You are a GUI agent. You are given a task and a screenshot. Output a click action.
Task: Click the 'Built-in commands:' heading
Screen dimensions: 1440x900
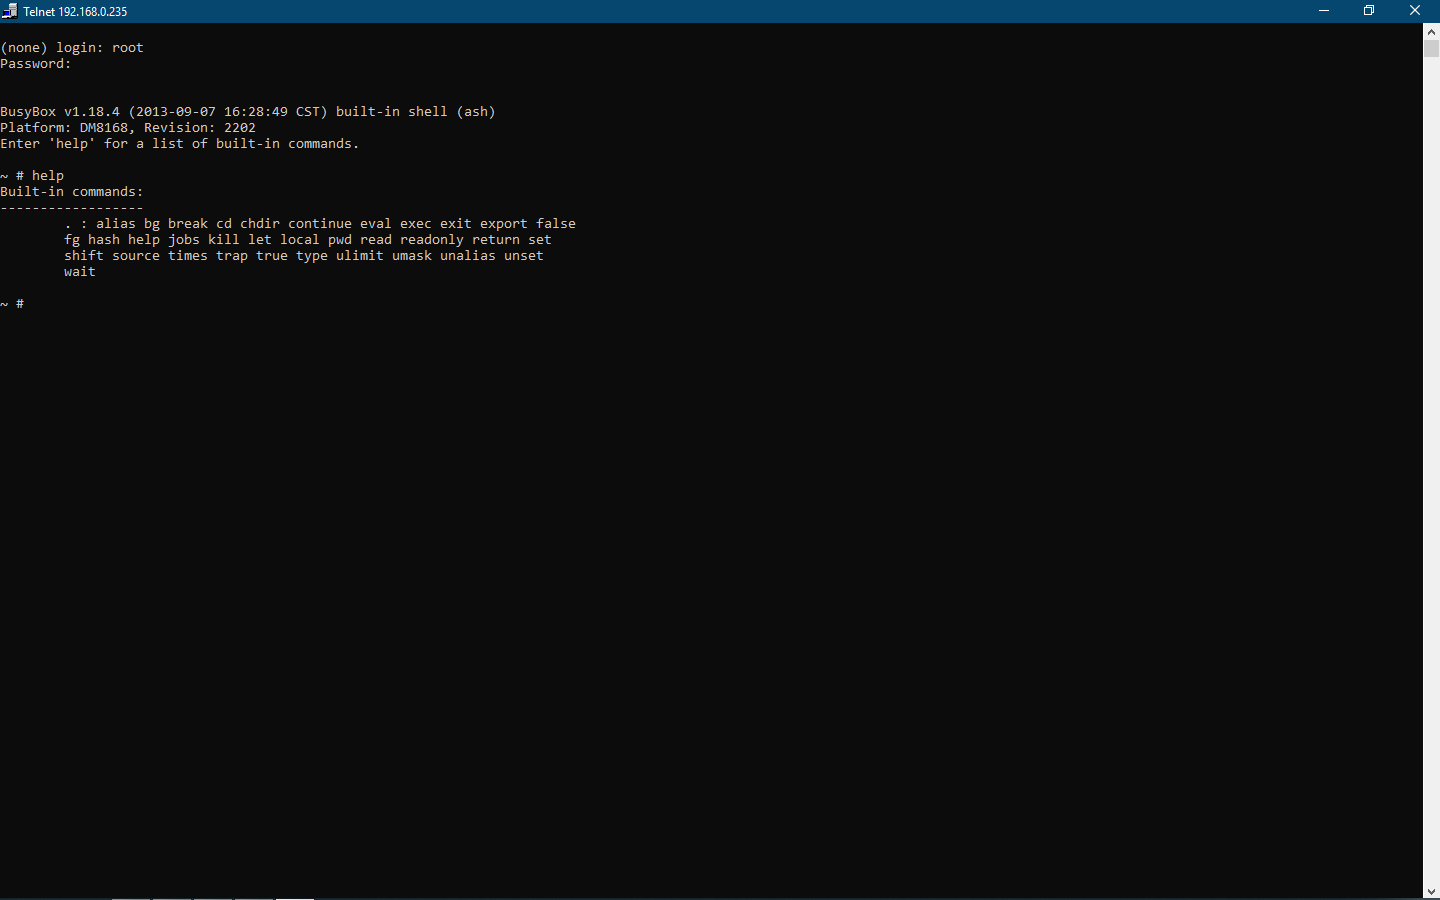[x=72, y=192]
